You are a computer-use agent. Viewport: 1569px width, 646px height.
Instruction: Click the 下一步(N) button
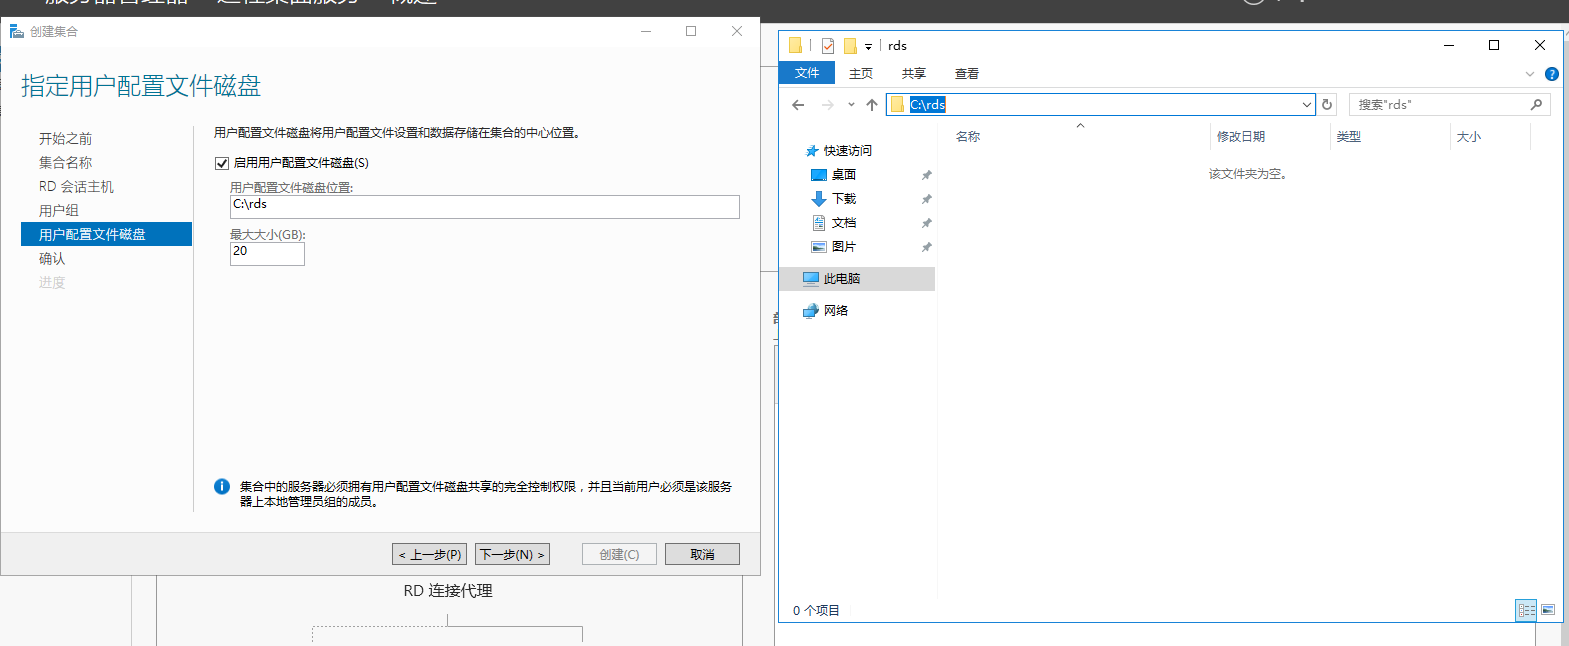click(x=512, y=554)
